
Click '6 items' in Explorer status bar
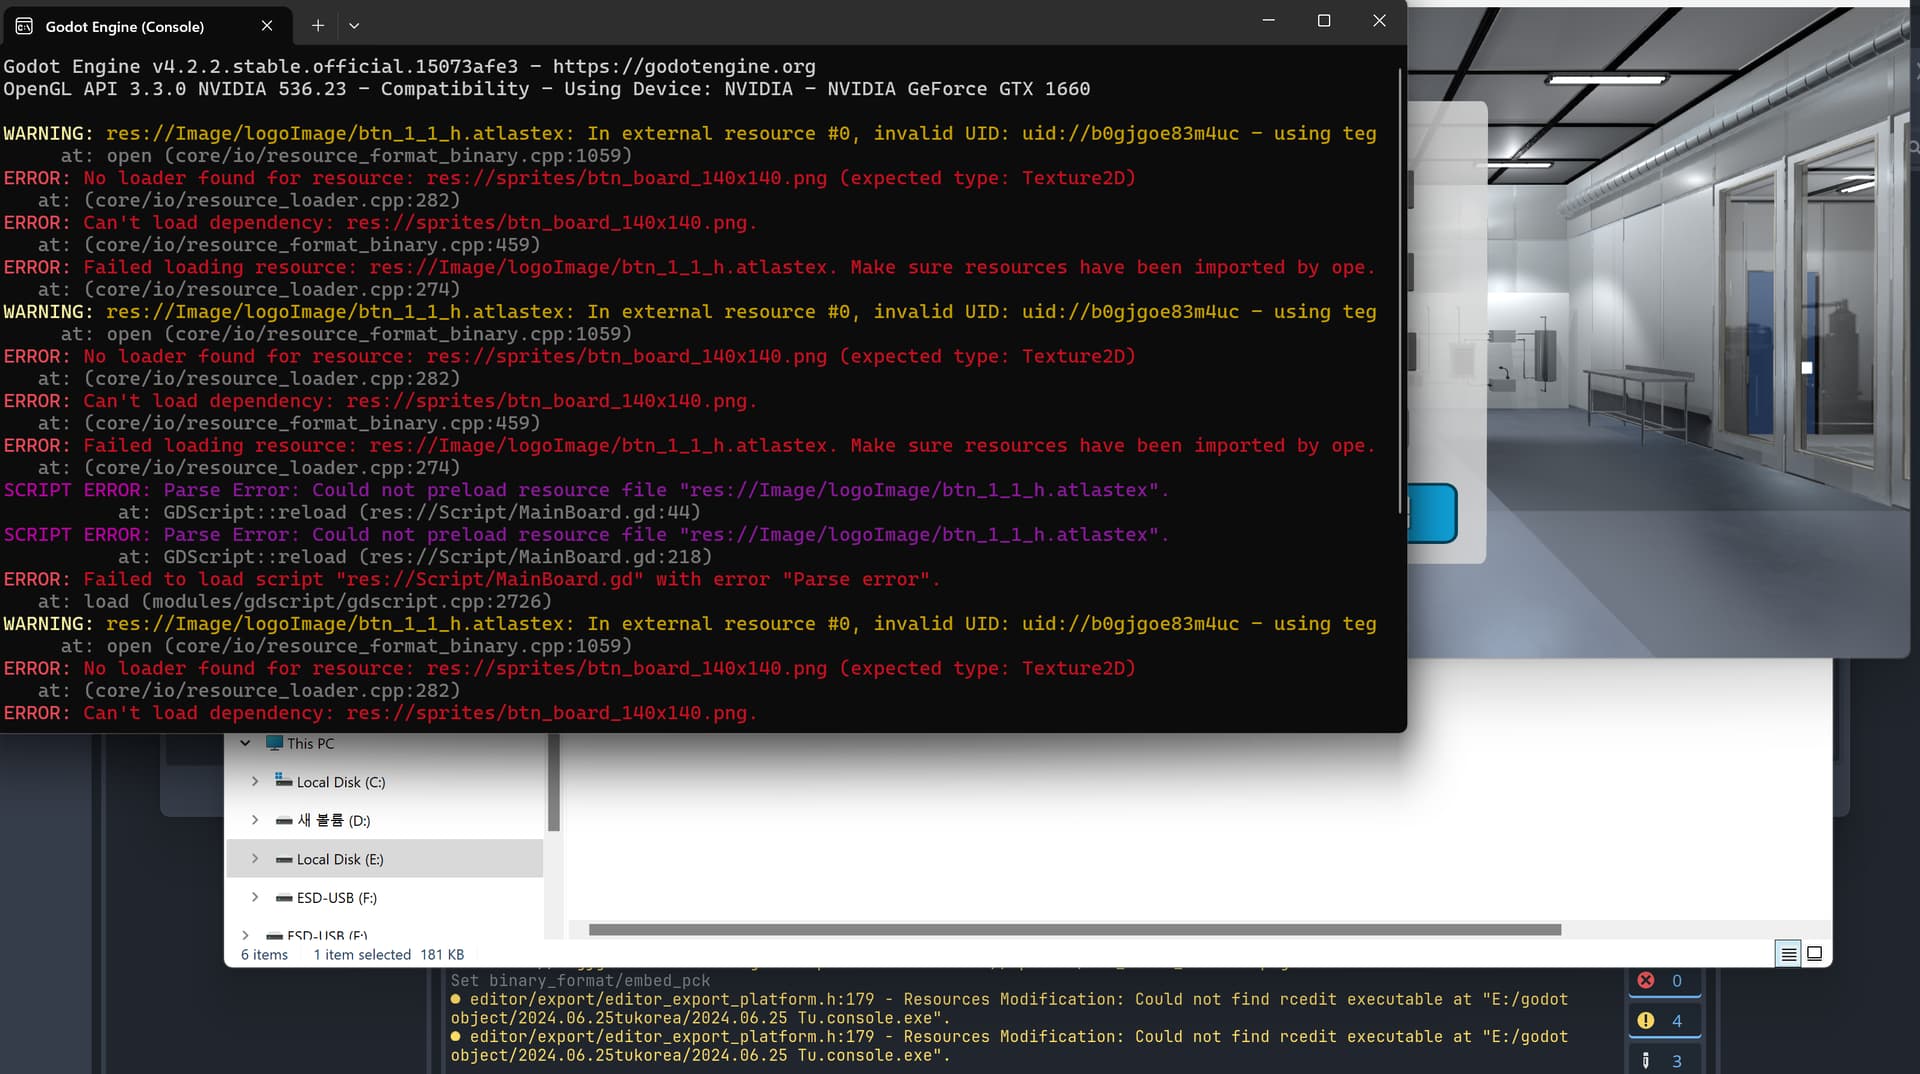coord(264,955)
